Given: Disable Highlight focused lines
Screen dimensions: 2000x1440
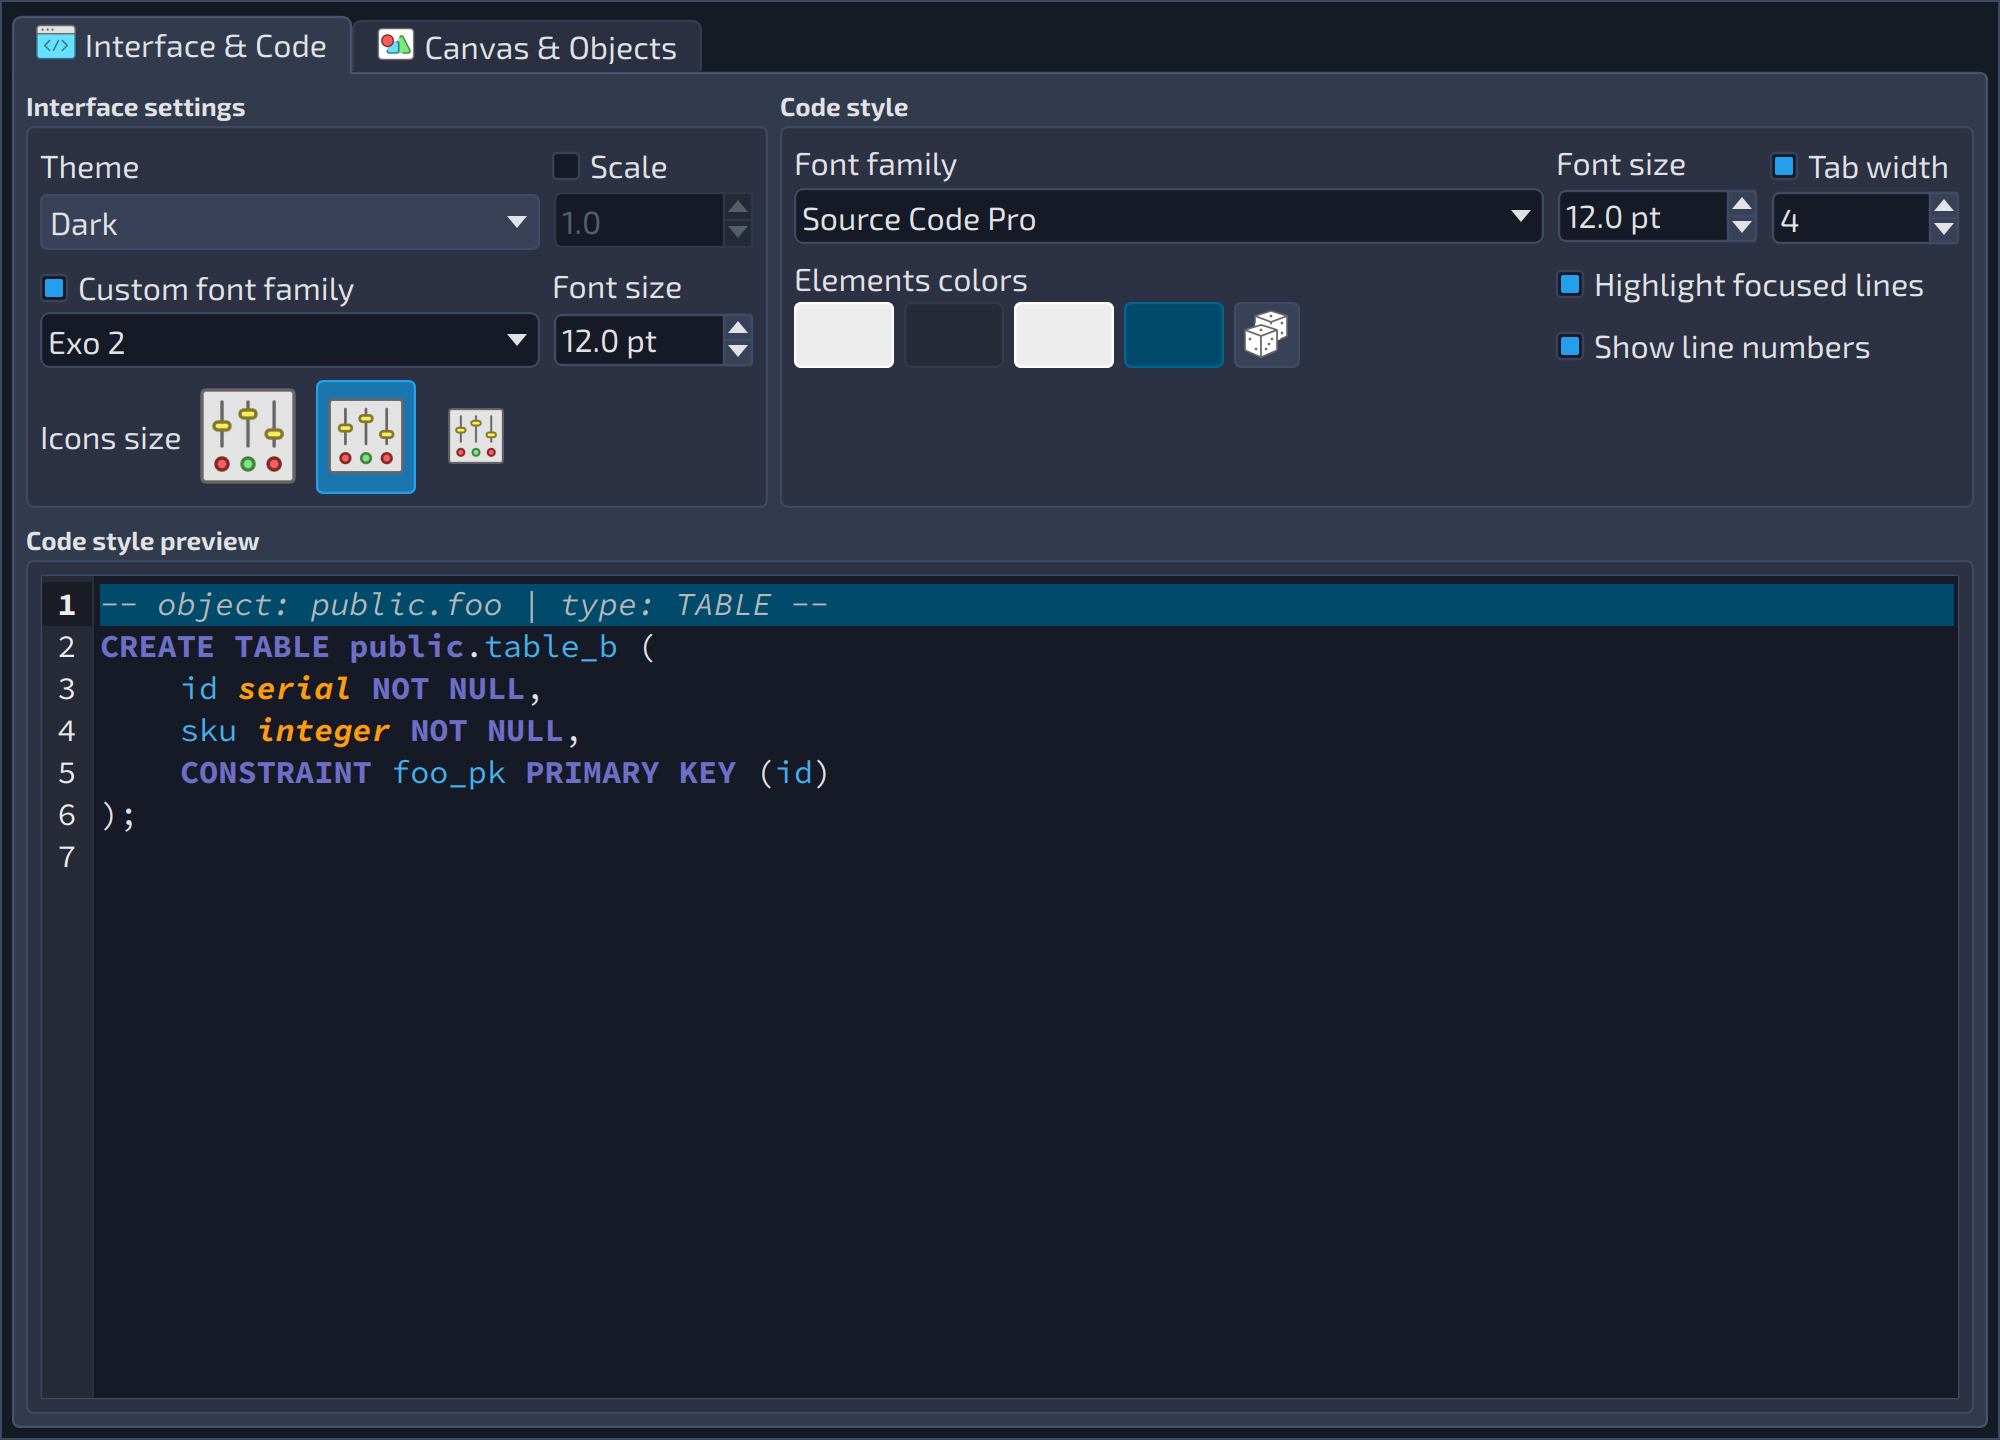Looking at the screenshot, I should coord(1570,285).
